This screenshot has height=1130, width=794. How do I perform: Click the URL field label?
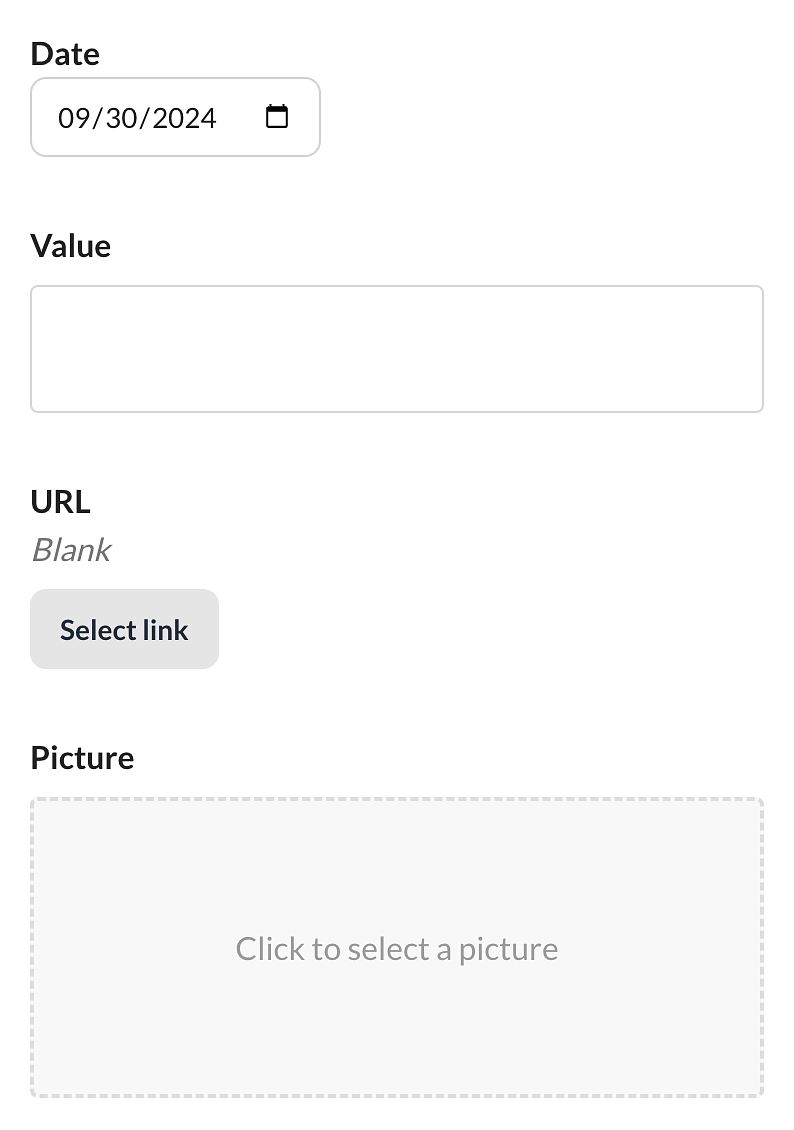point(61,502)
